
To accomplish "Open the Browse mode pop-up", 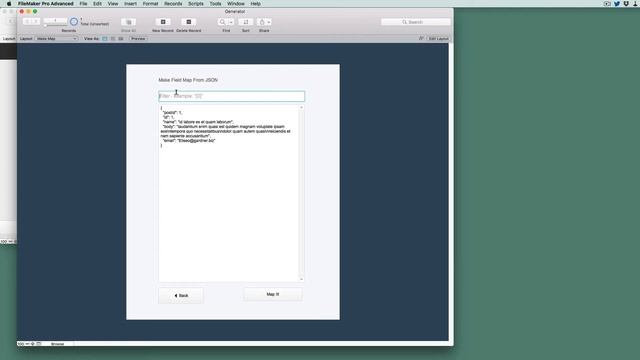I will [x=58, y=344].
